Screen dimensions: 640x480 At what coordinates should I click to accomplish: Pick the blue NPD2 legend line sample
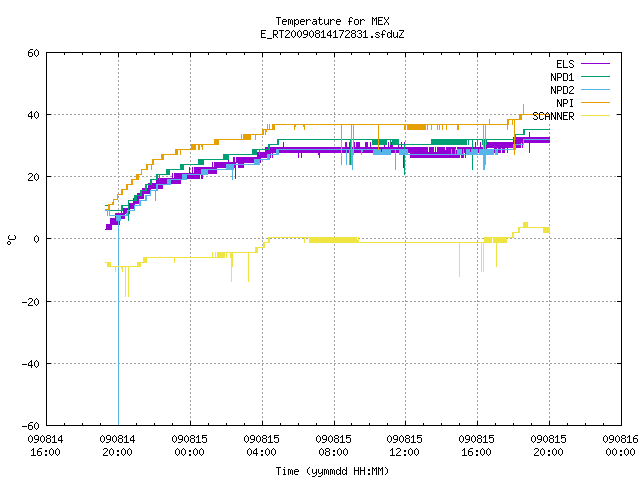point(595,89)
